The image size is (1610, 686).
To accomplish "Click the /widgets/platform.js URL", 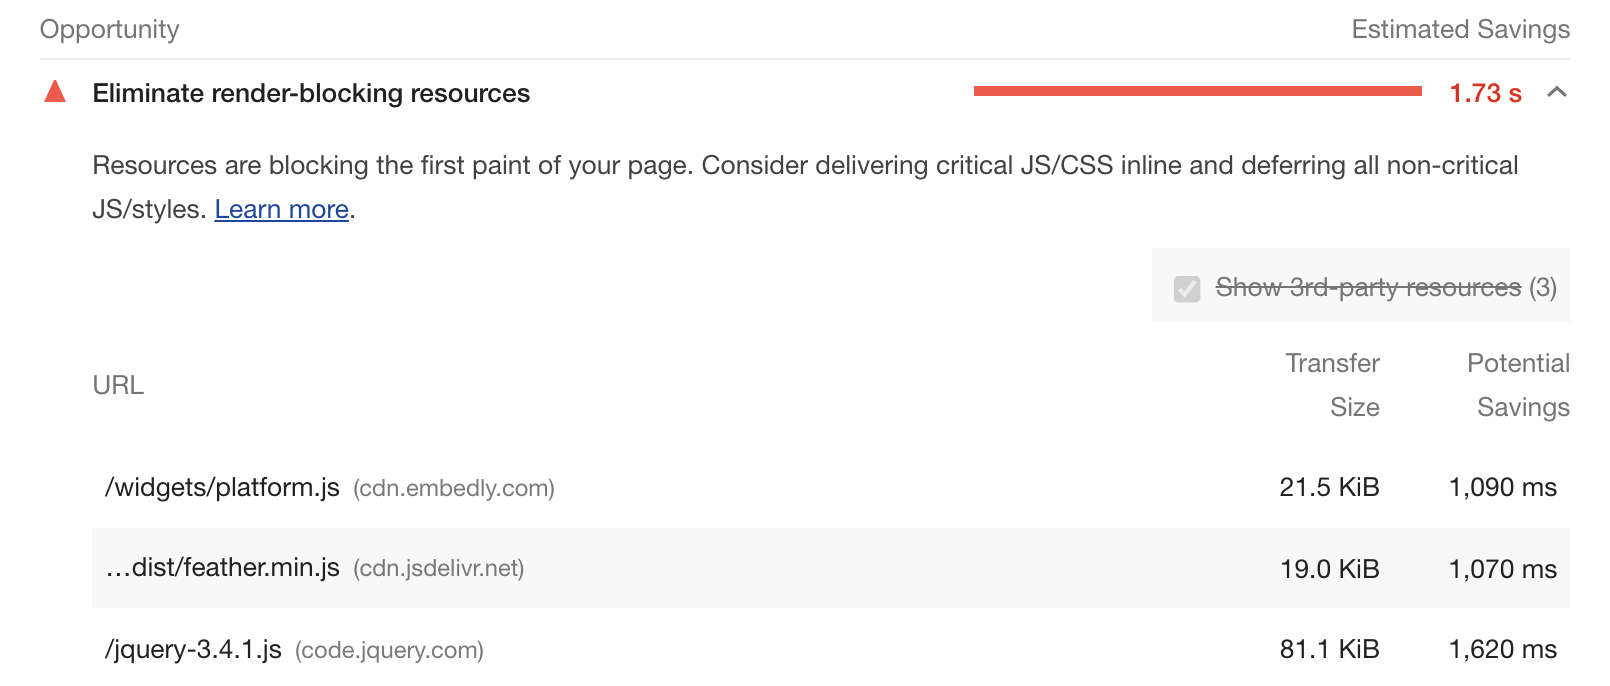I will click(x=222, y=488).
